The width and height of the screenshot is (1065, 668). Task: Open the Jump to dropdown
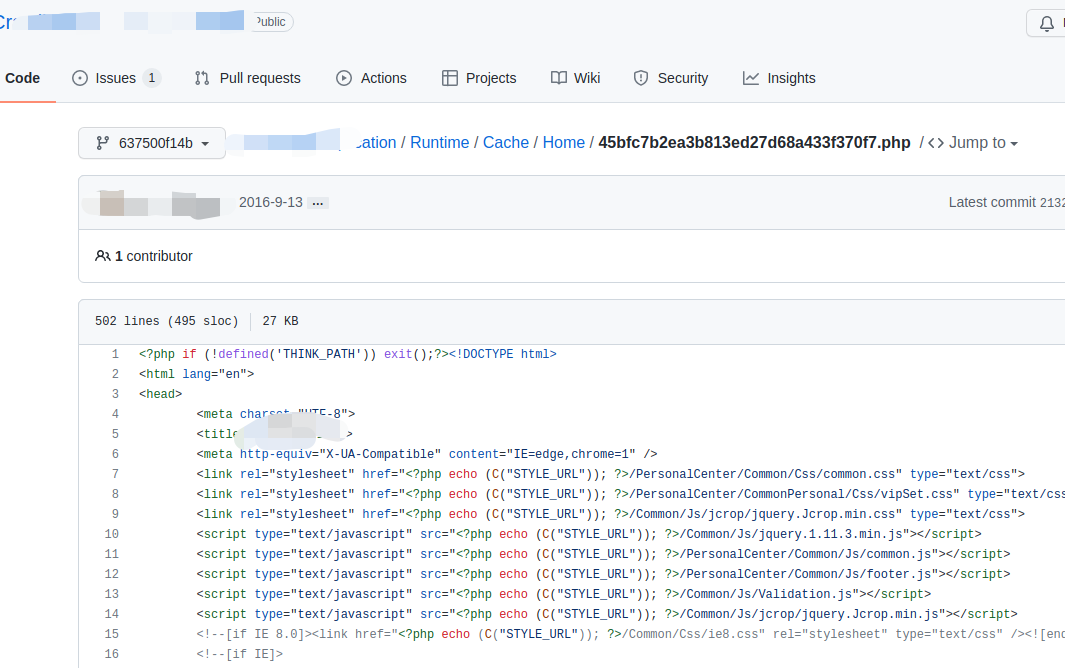(x=983, y=143)
